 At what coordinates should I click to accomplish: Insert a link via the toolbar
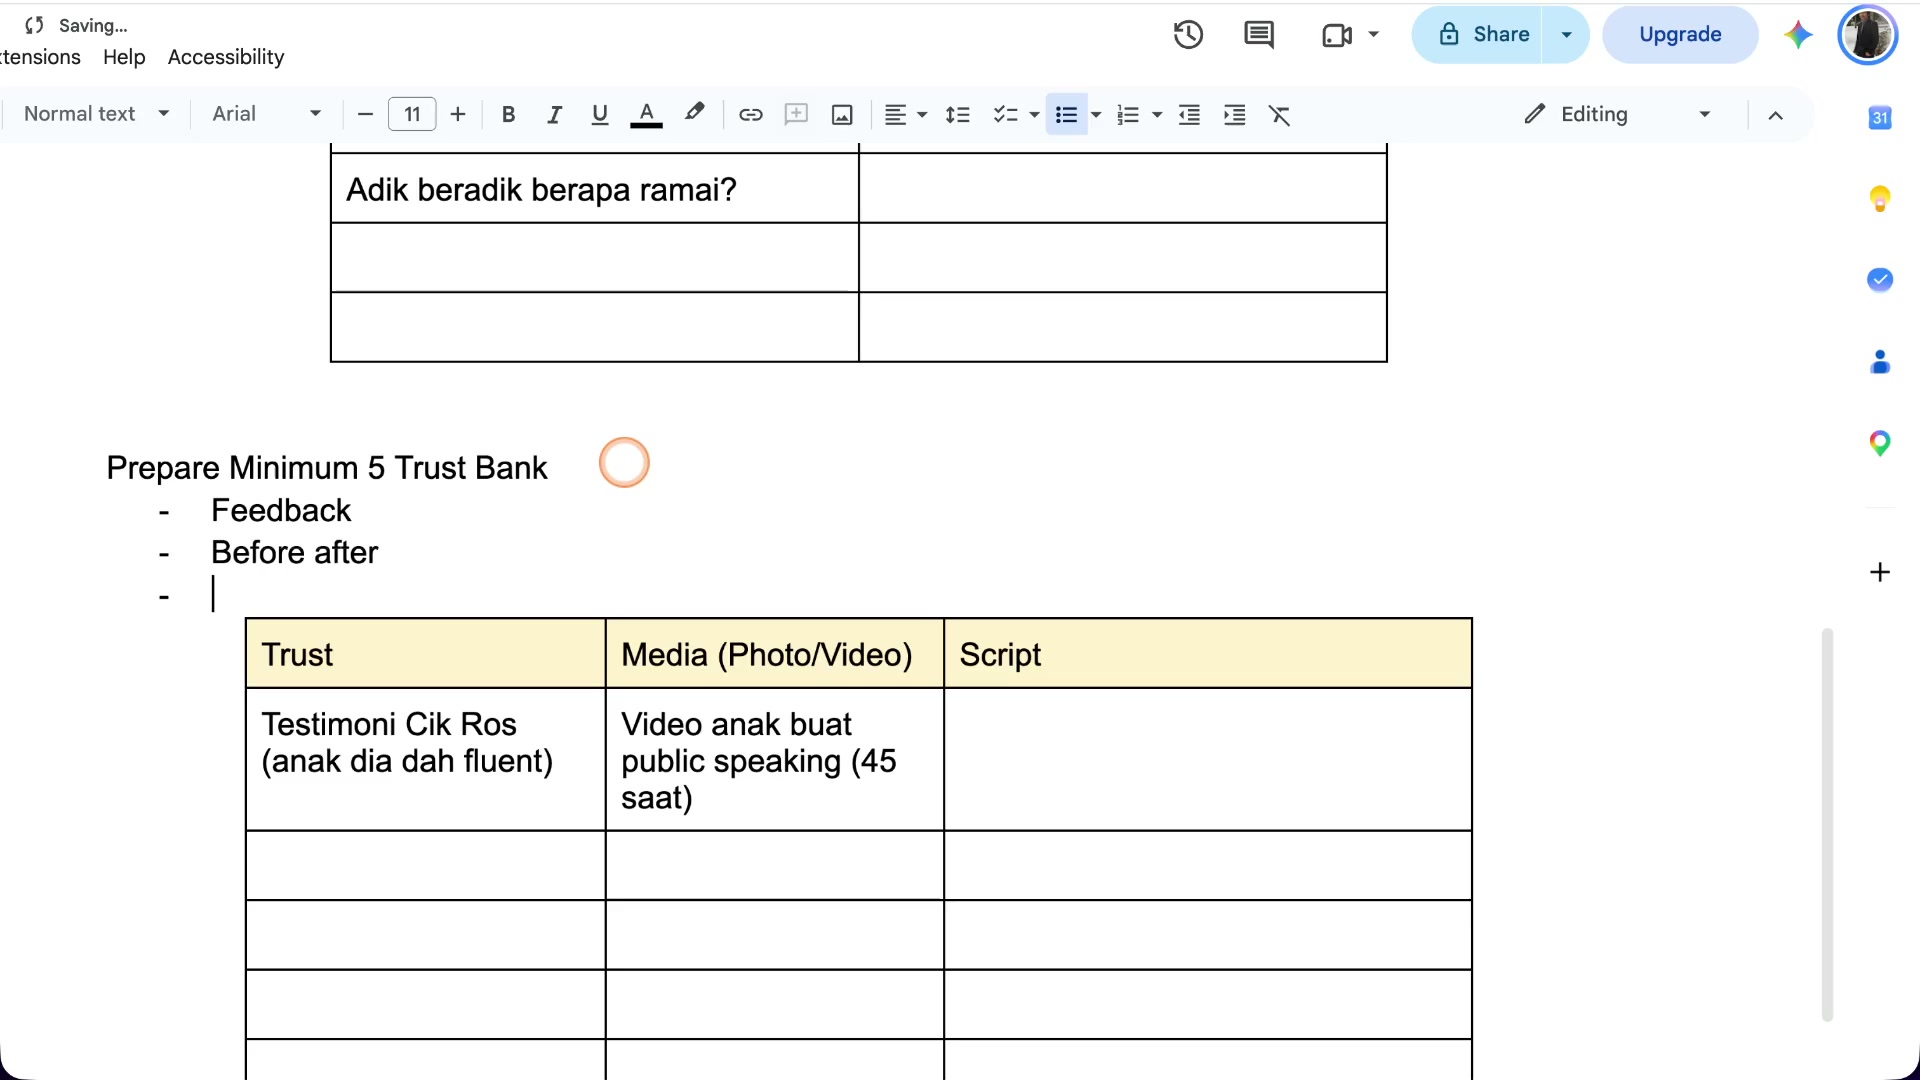(x=751, y=115)
